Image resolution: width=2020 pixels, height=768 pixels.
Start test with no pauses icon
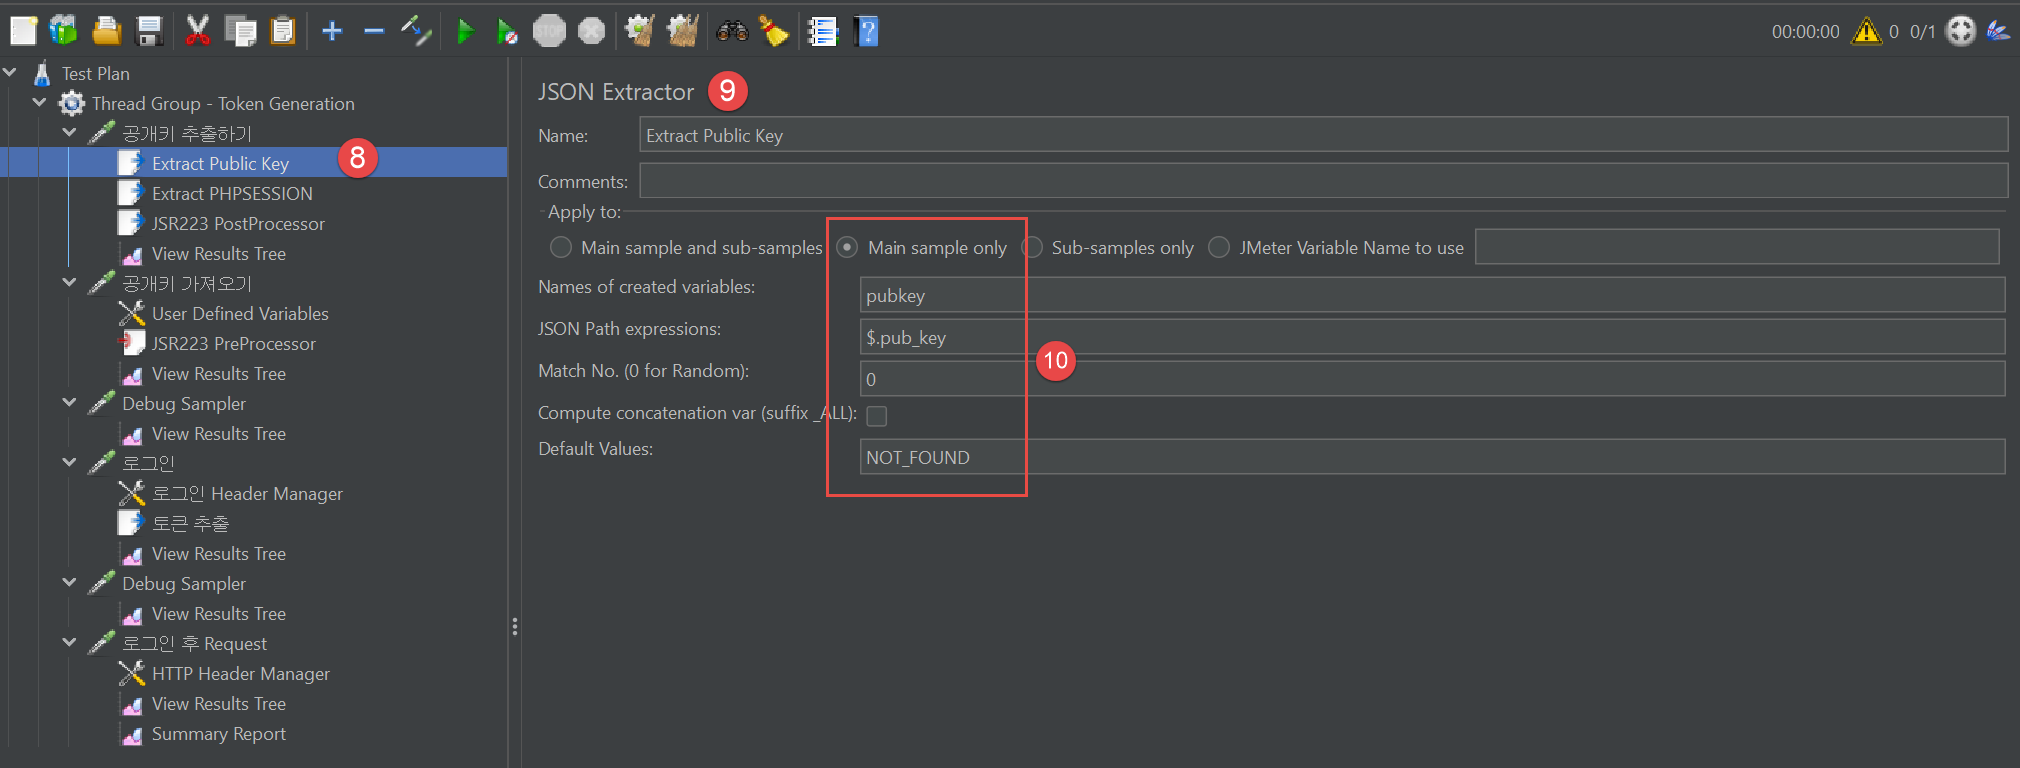[x=507, y=31]
